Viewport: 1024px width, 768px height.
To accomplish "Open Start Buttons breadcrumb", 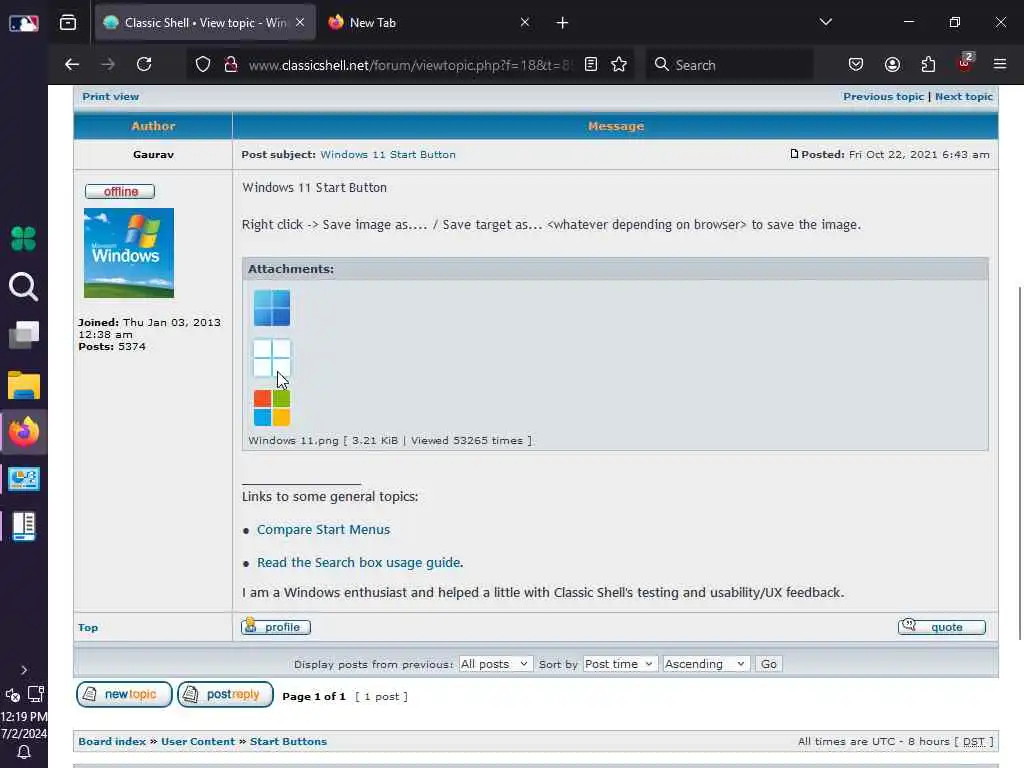I will click(289, 742).
